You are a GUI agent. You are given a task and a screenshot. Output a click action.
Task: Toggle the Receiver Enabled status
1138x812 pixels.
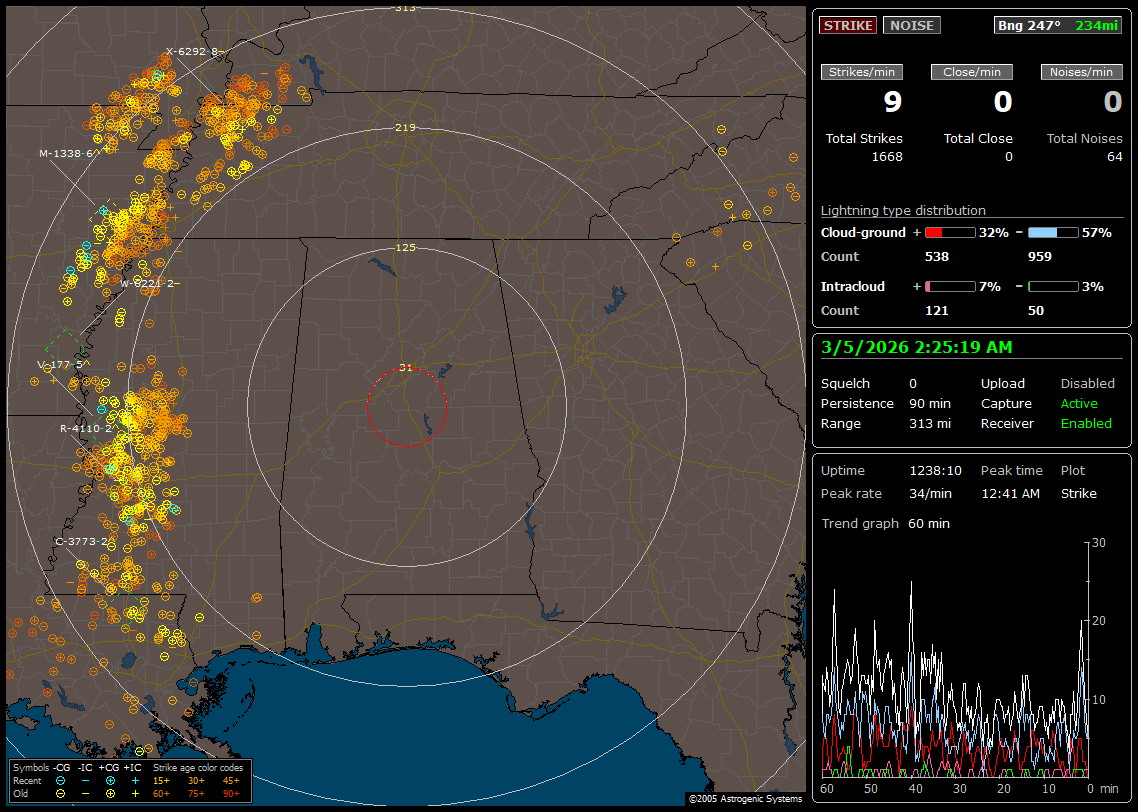click(x=1086, y=424)
